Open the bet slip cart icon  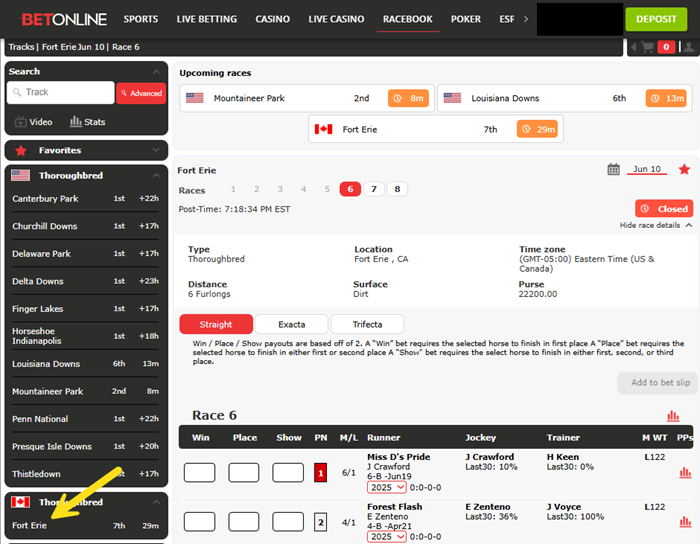pos(647,47)
